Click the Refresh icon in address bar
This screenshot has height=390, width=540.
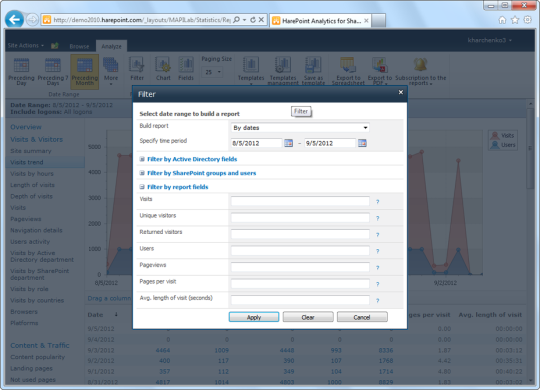(253, 20)
